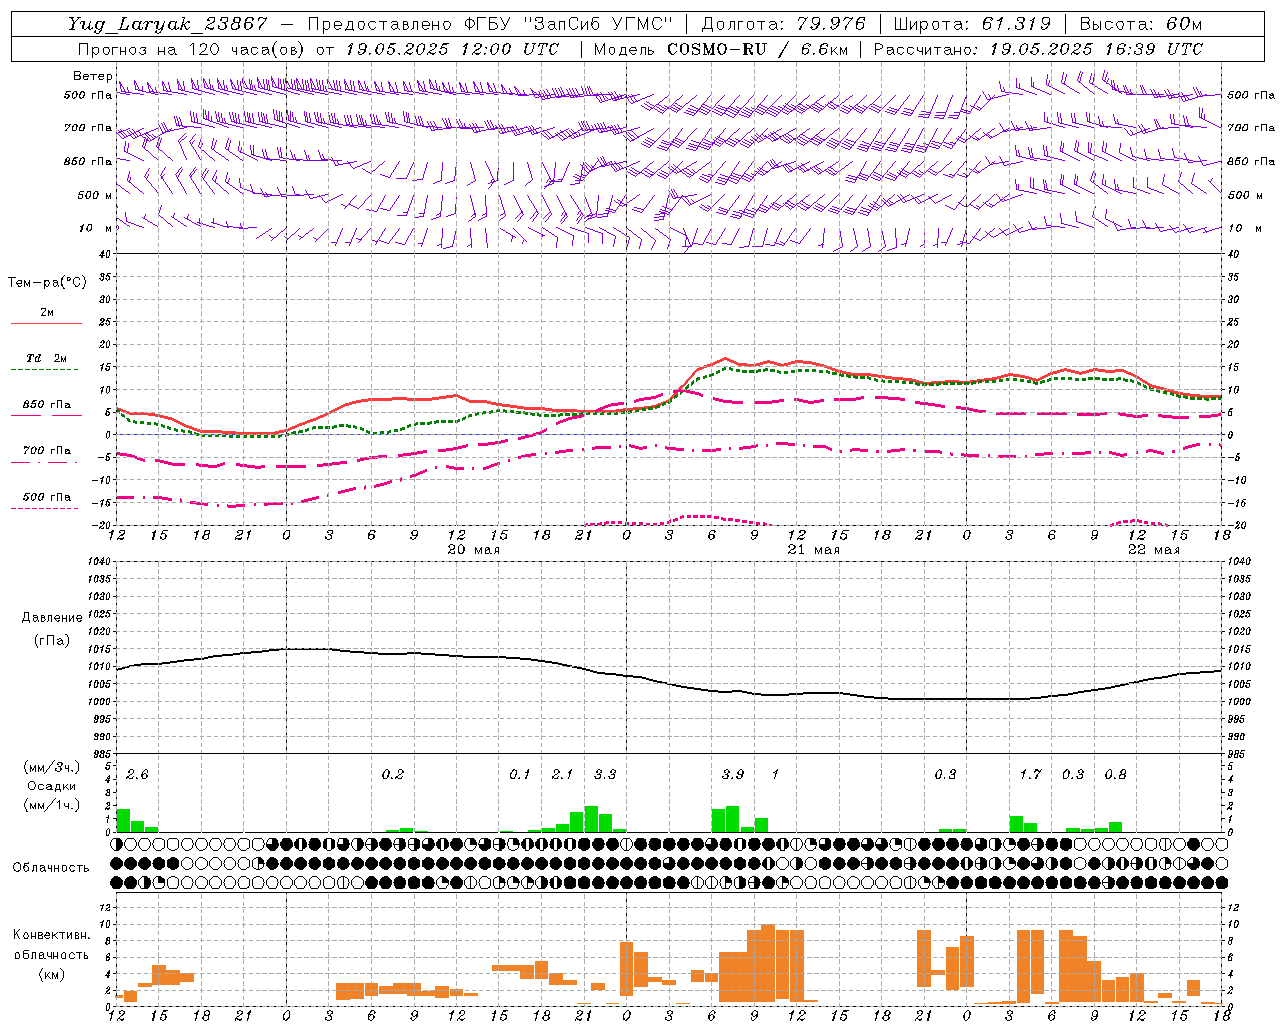The image size is (1280, 1024).
Task: Click the (гПа) unit under Давление
Action: 51,641
